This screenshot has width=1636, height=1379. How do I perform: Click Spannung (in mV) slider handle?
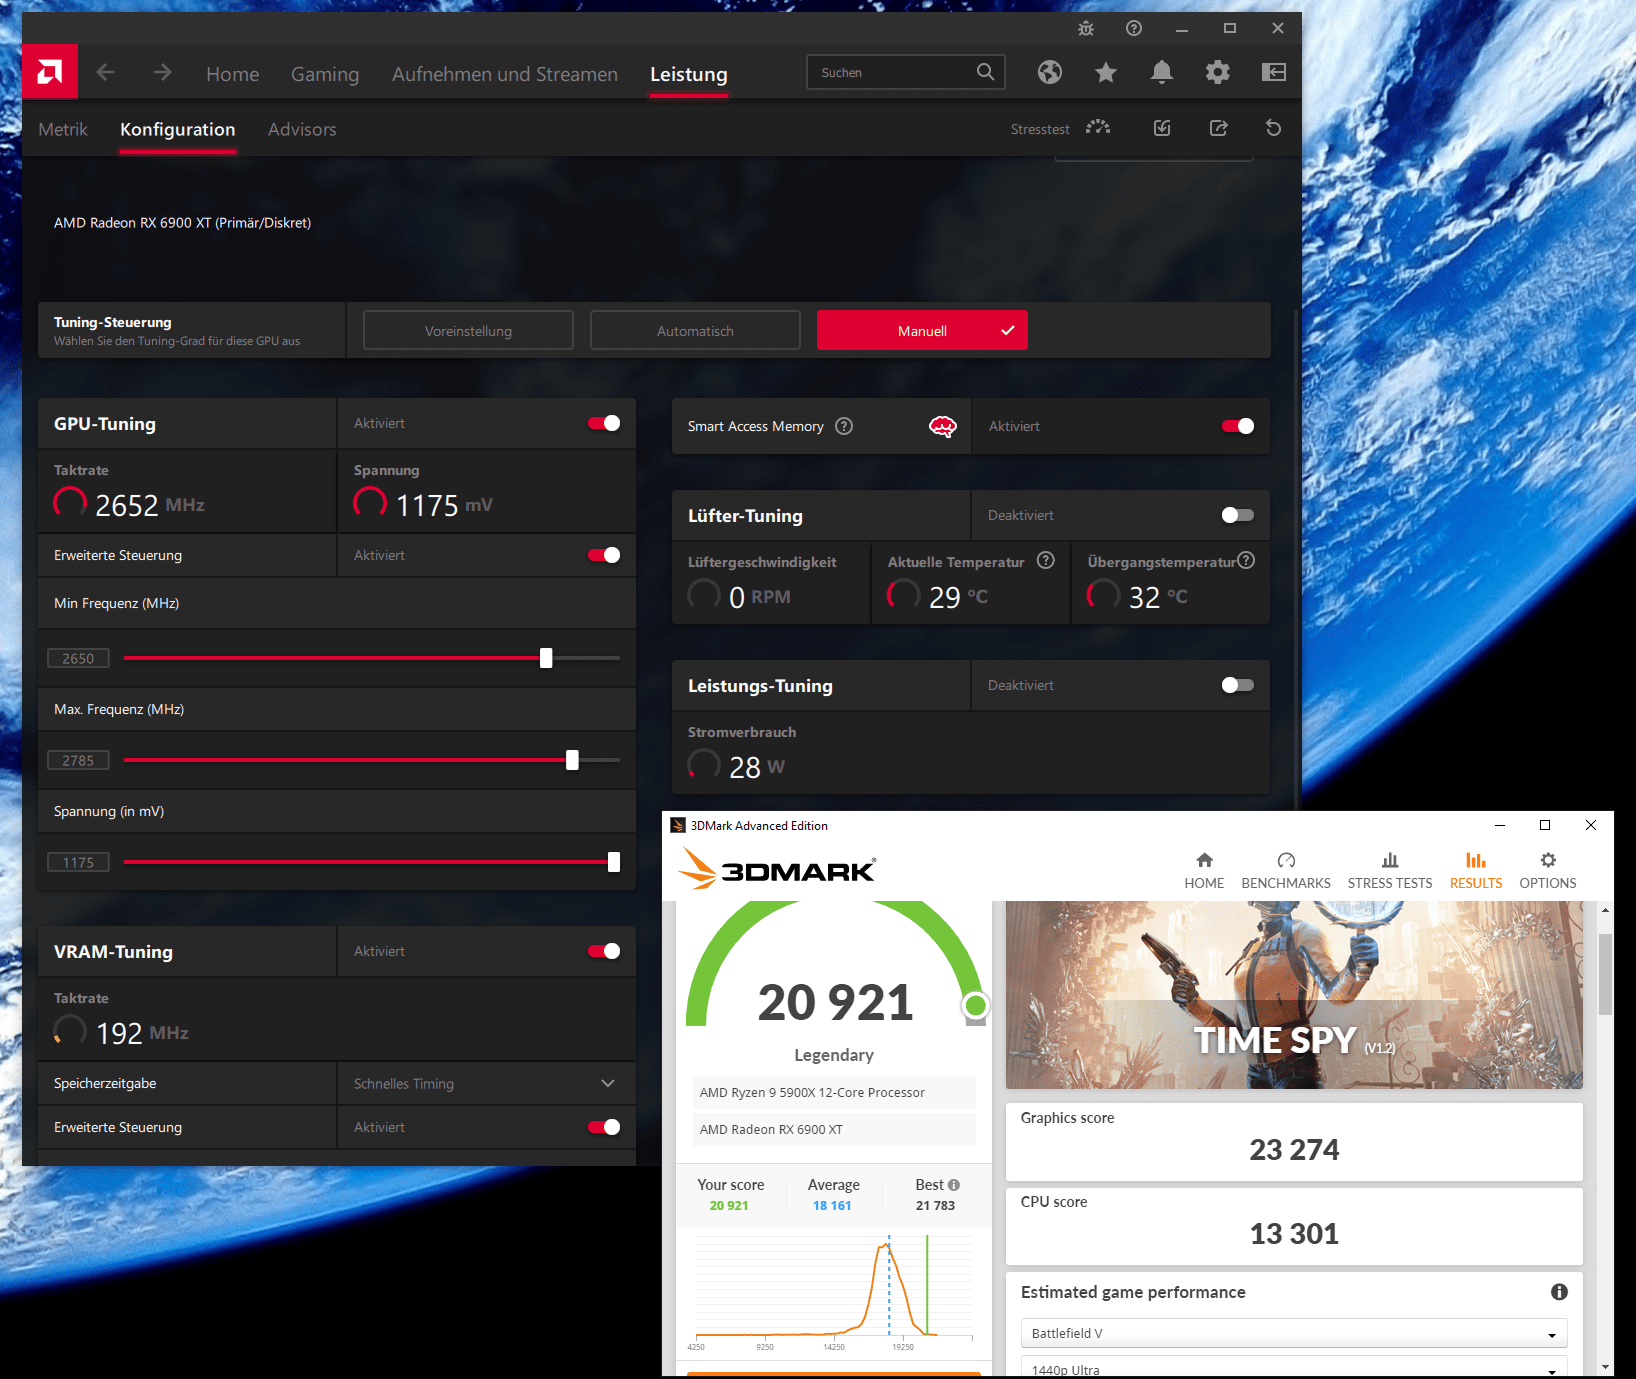[614, 862]
